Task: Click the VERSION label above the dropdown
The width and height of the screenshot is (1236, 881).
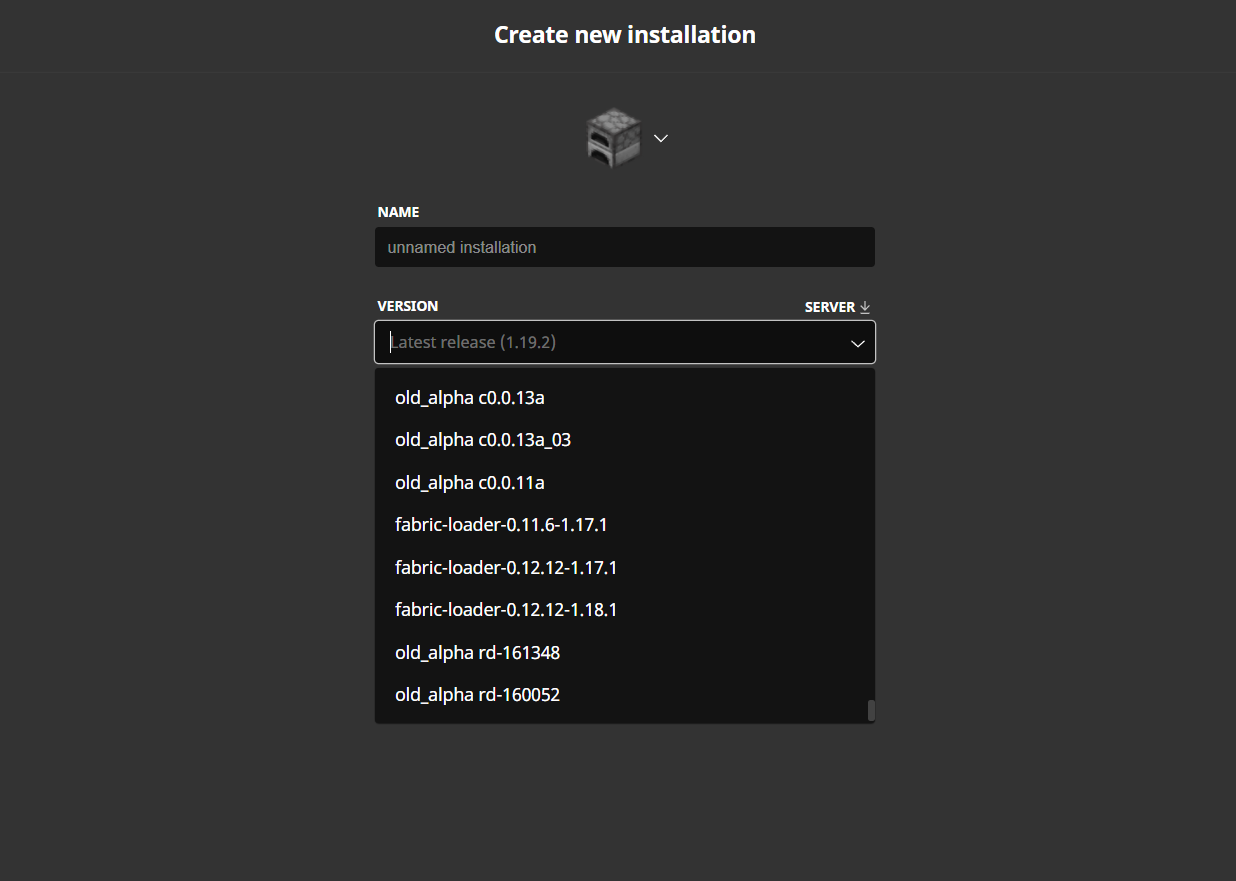Action: [407, 306]
